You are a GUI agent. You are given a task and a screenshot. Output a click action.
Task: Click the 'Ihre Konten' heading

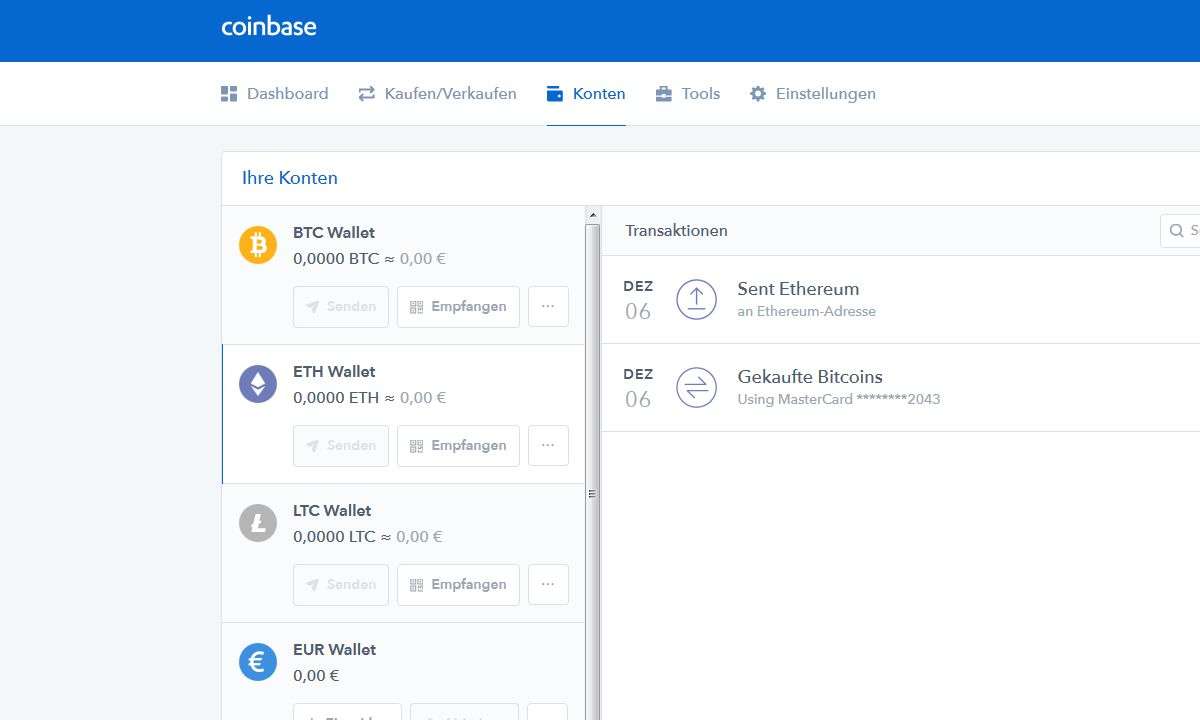pos(290,178)
